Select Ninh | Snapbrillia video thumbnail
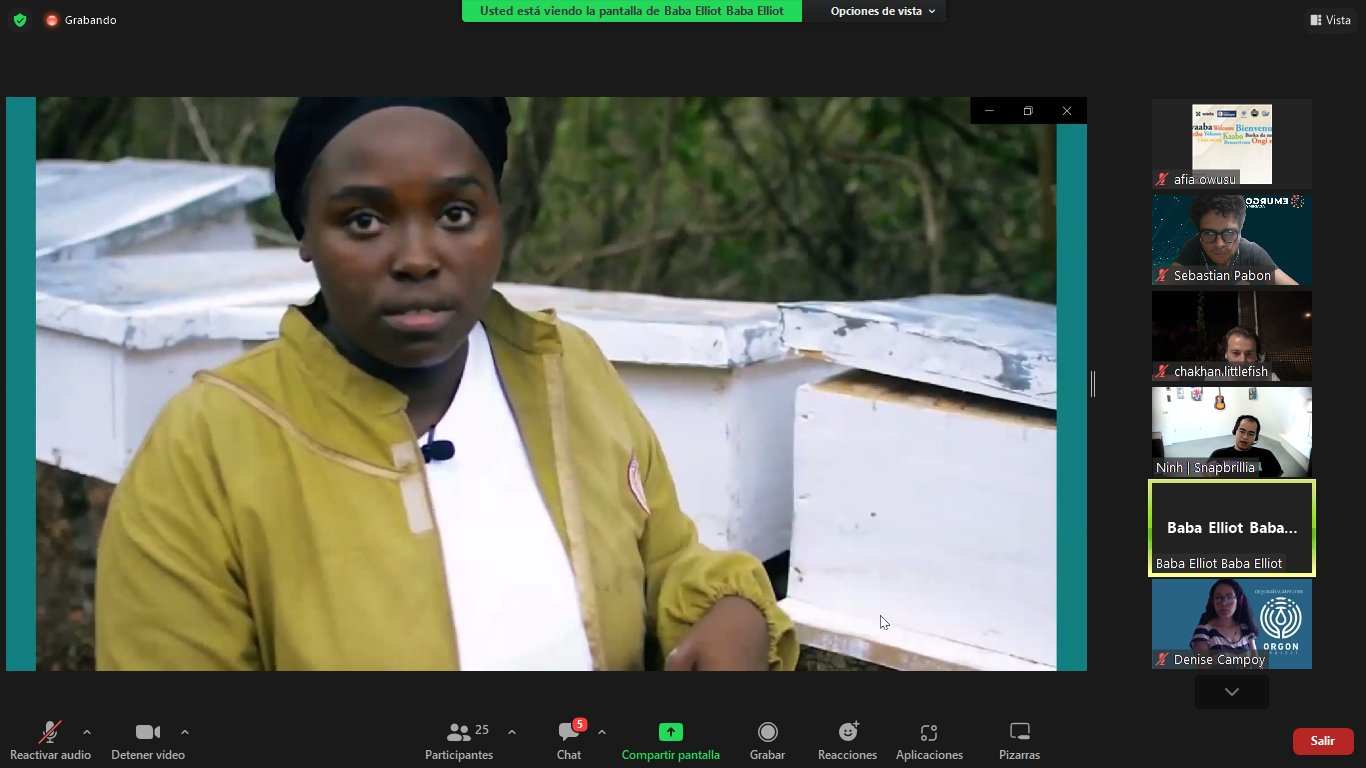 point(1232,431)
